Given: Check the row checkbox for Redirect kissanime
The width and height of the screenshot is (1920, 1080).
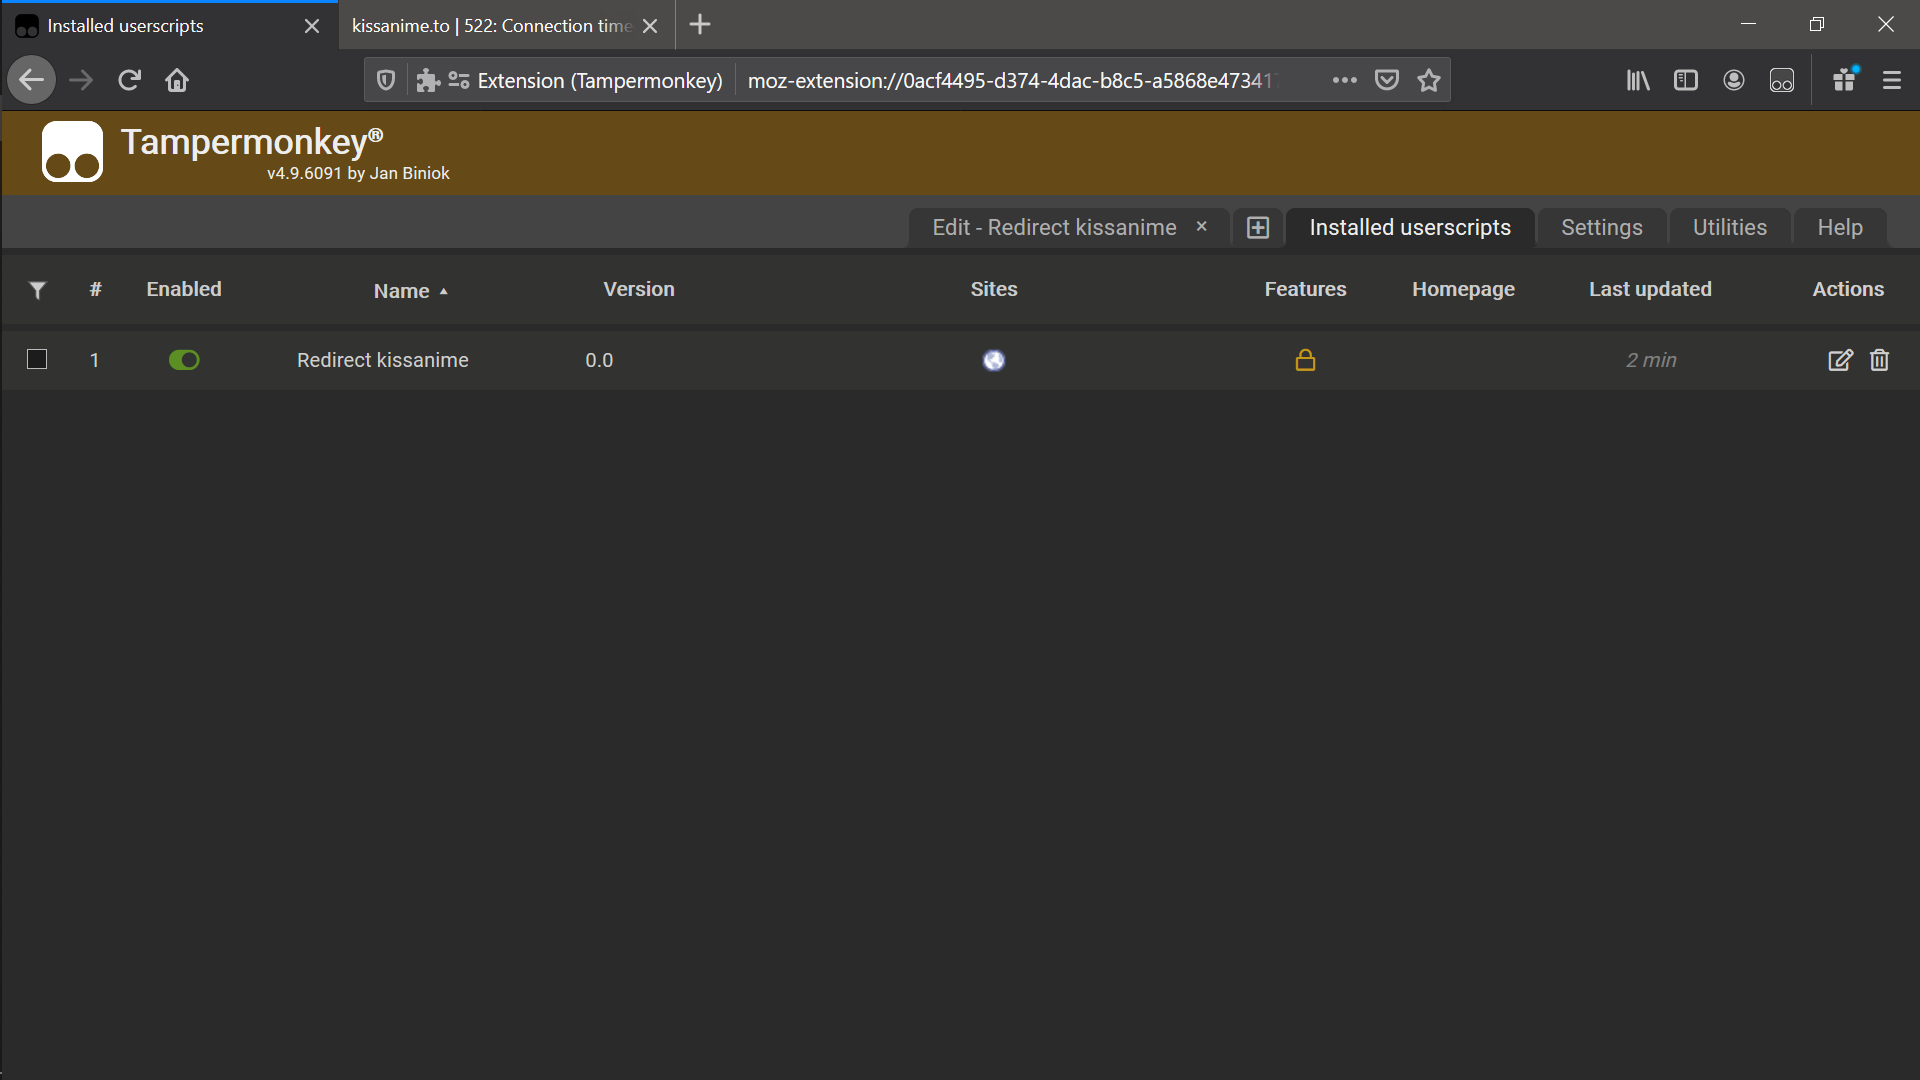Looking at the screenshot, I should click(x=36, y=359).
